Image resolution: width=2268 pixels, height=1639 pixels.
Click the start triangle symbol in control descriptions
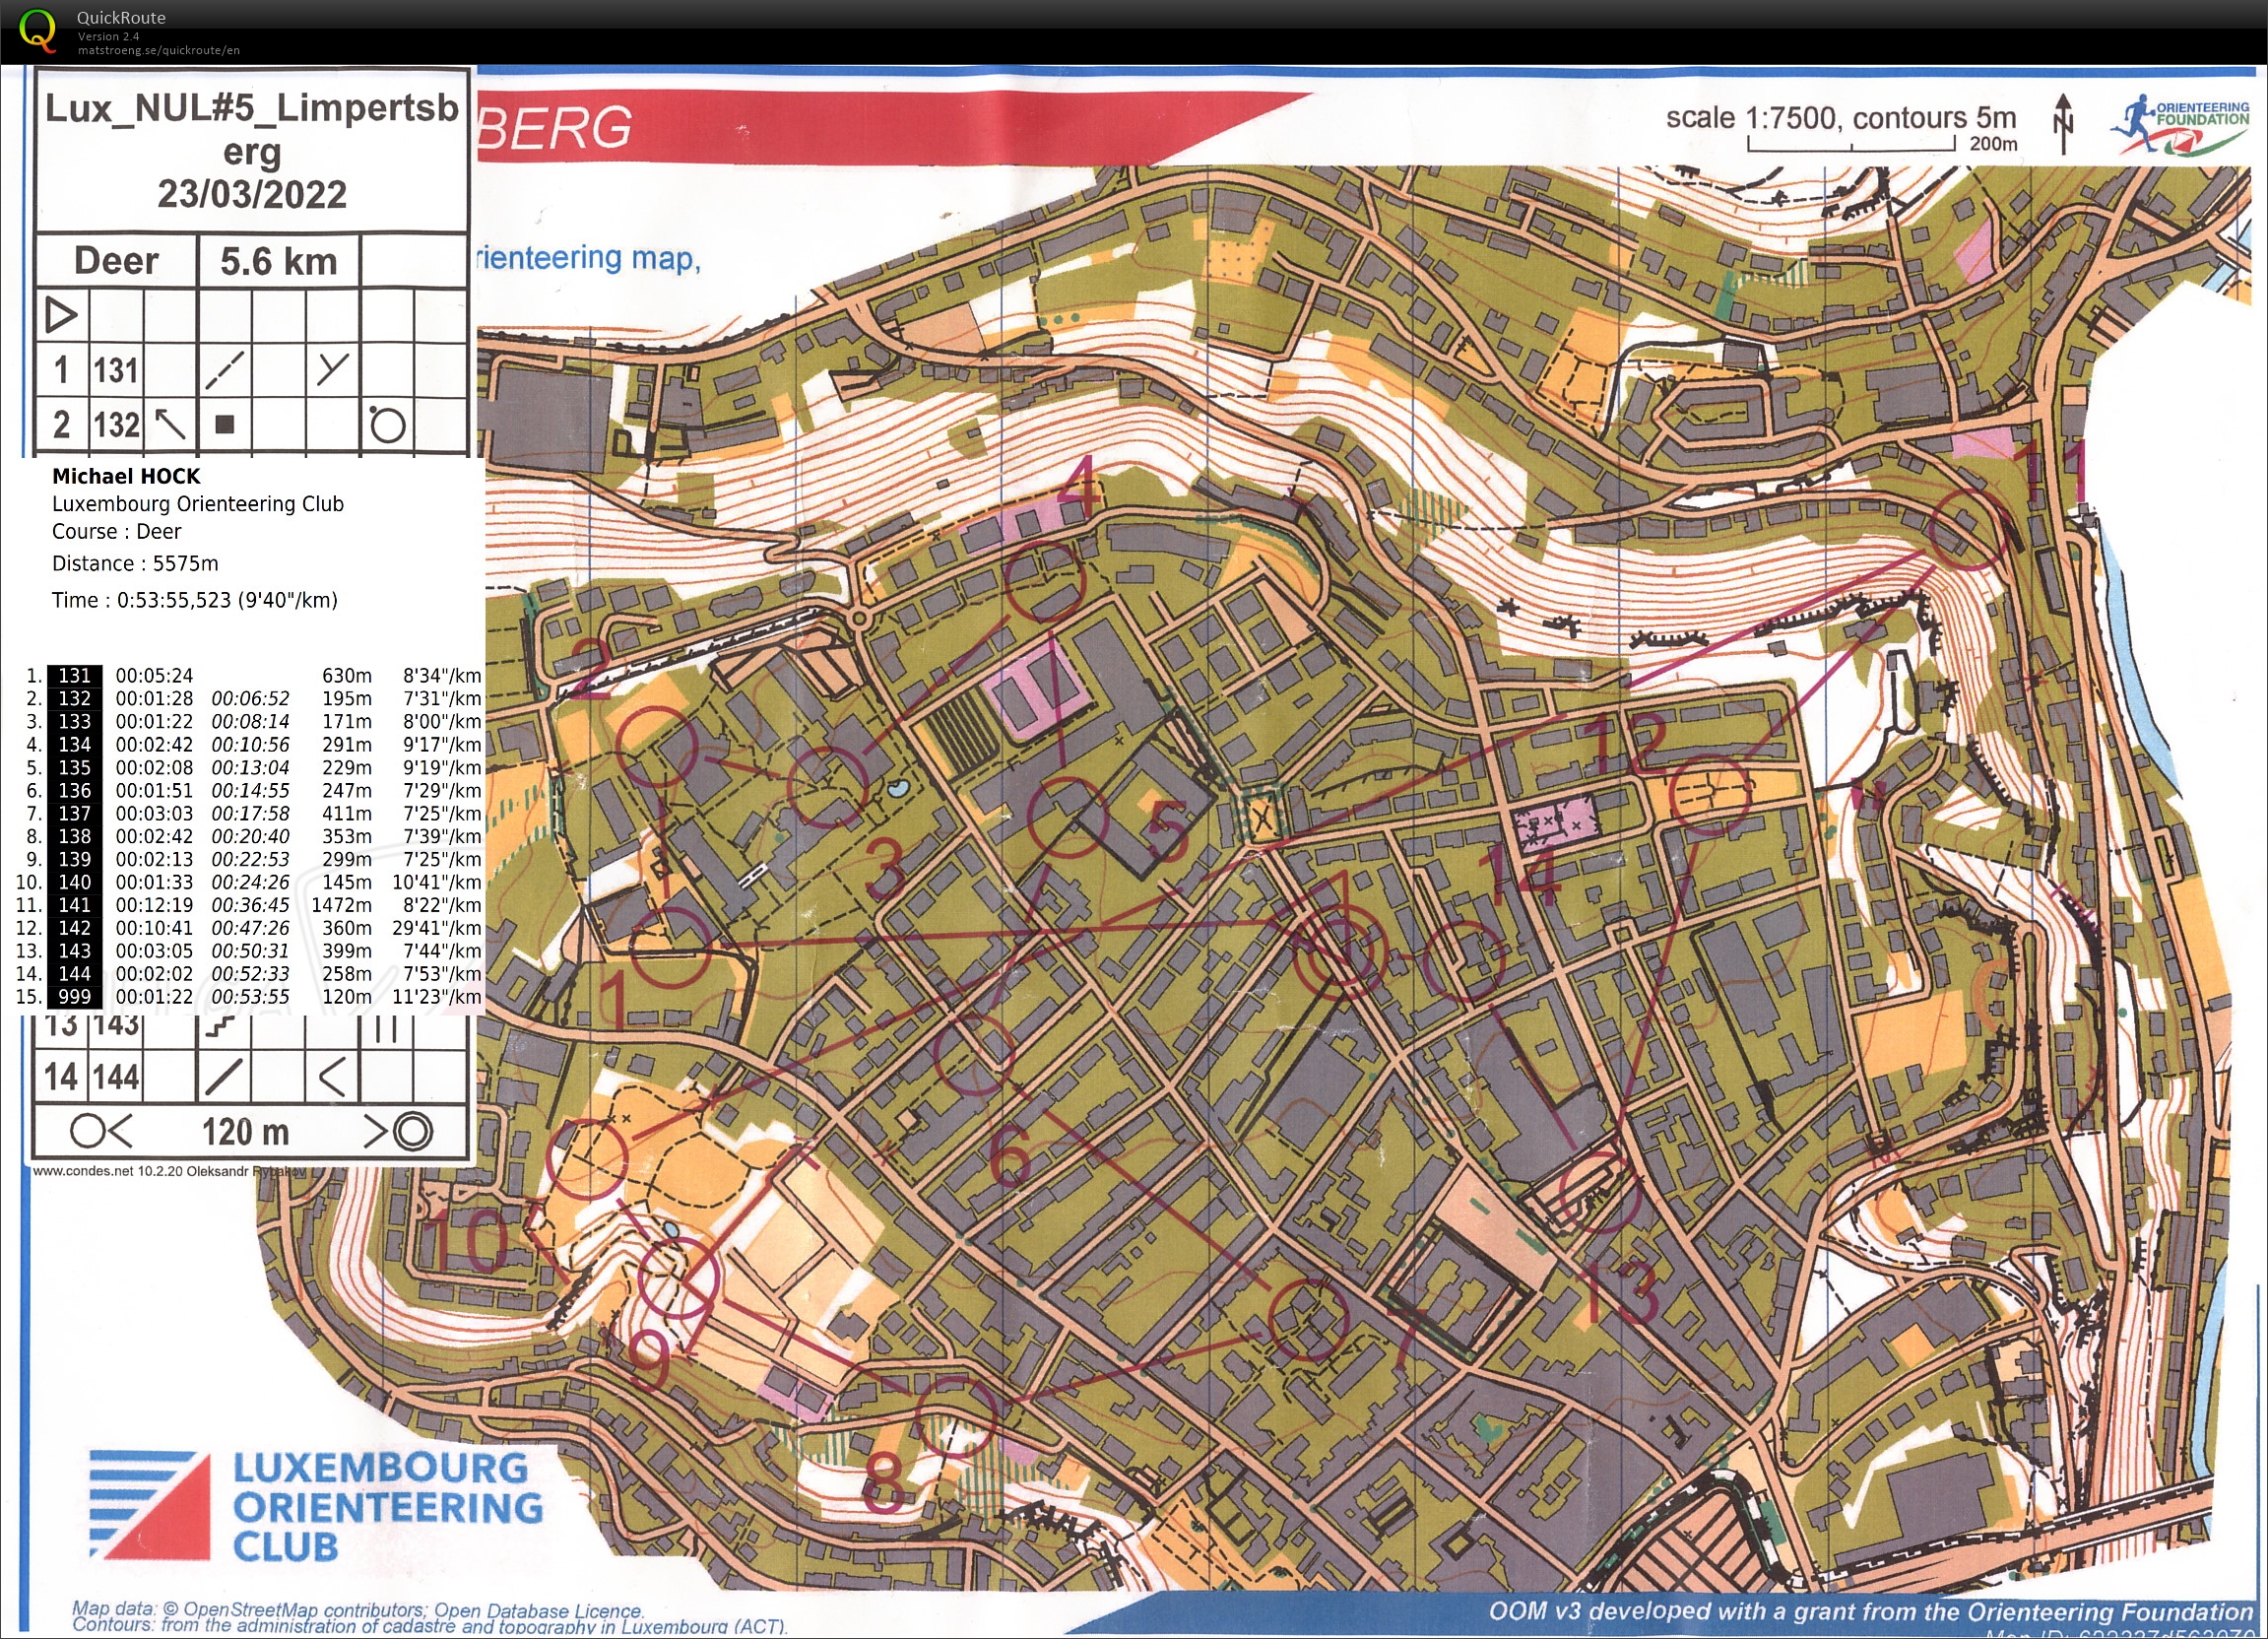tap(61, 315)
